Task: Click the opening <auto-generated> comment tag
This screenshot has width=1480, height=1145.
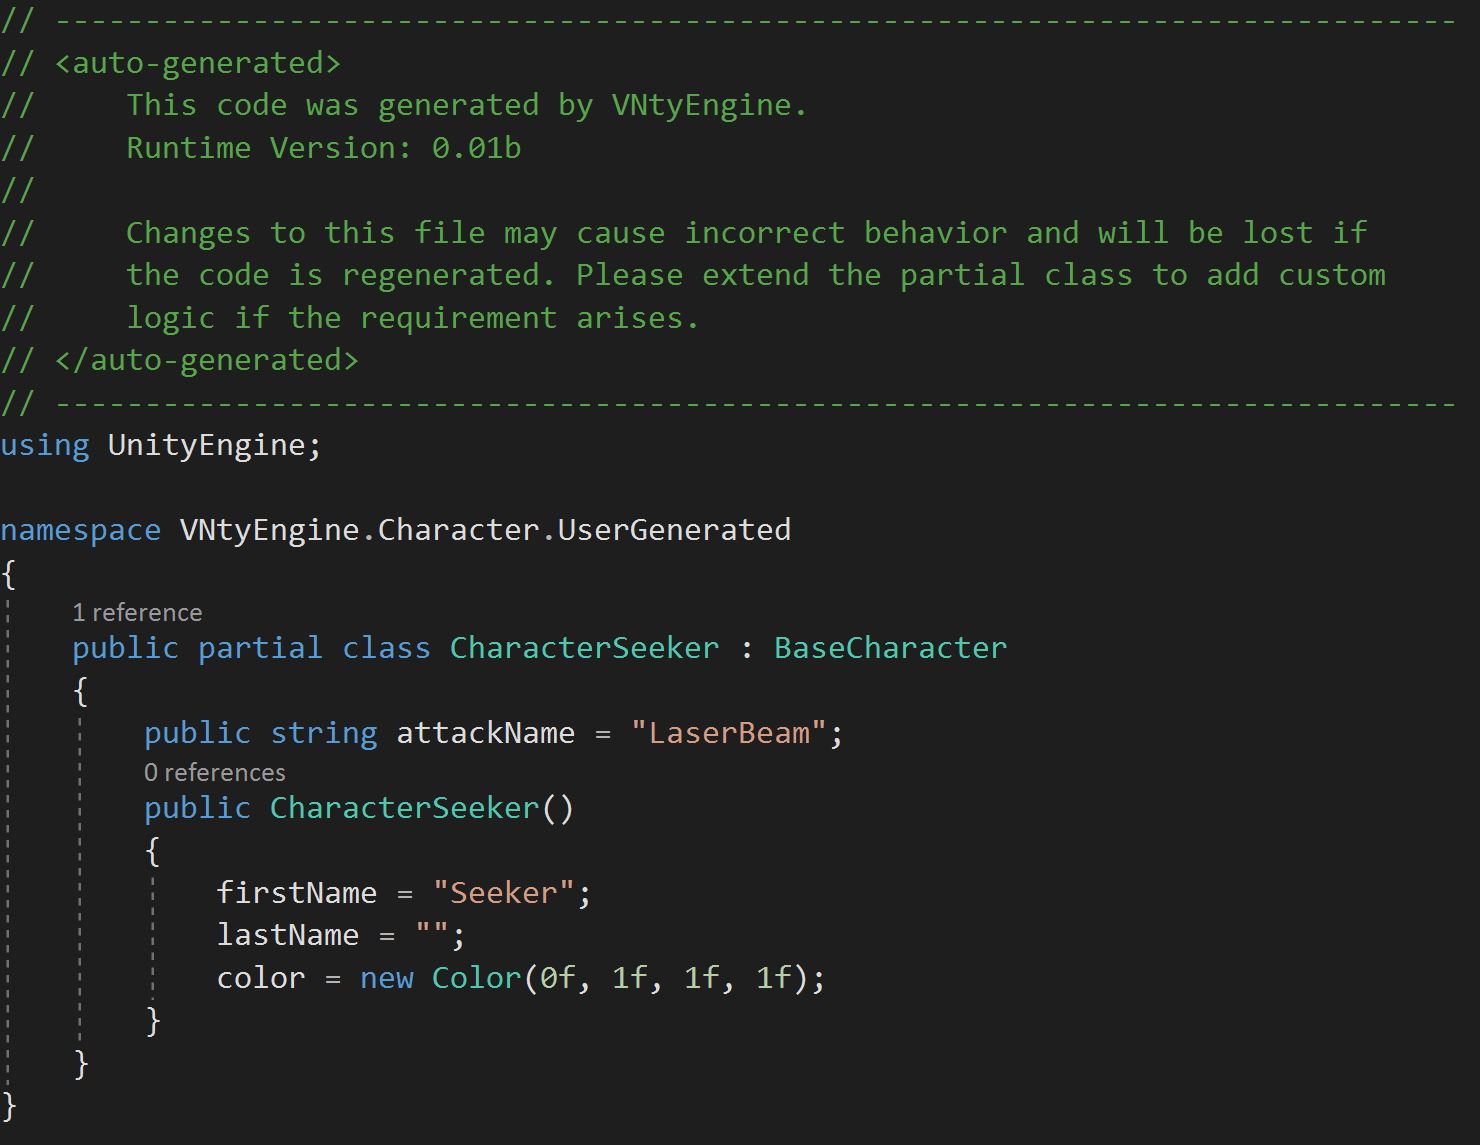Action: click(198, 63)
